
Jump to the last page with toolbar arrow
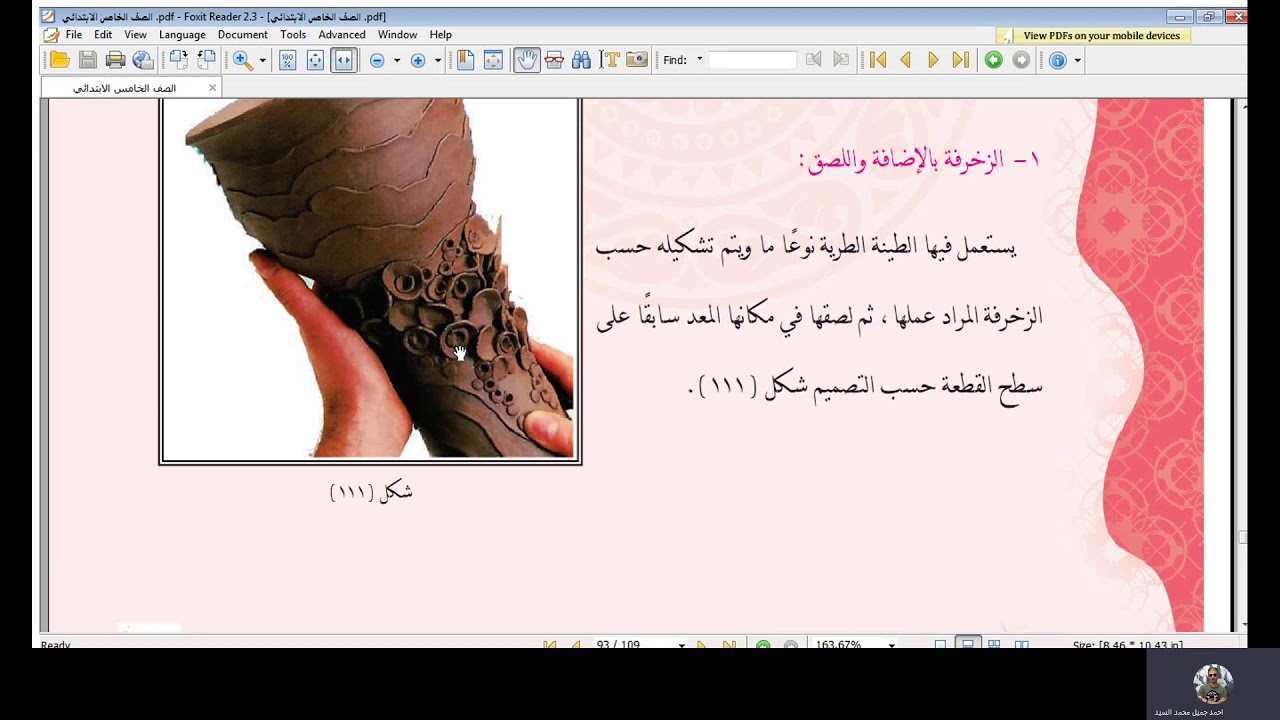pos(959,60)
